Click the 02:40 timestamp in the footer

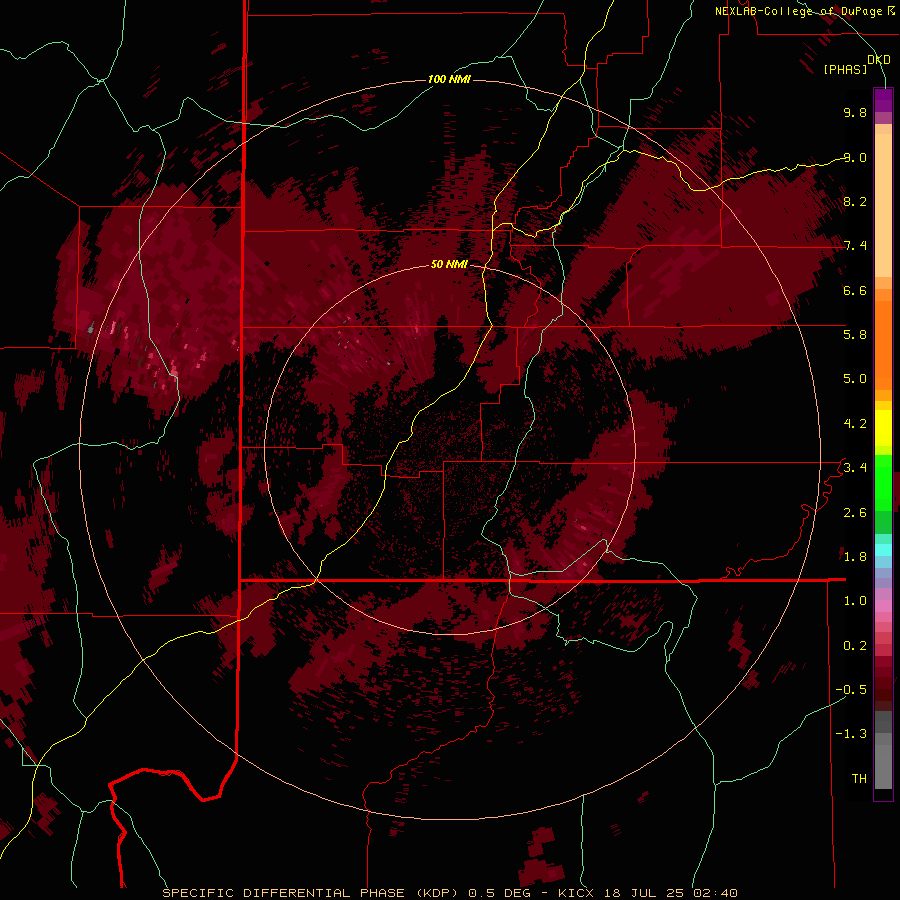(715, 893)
